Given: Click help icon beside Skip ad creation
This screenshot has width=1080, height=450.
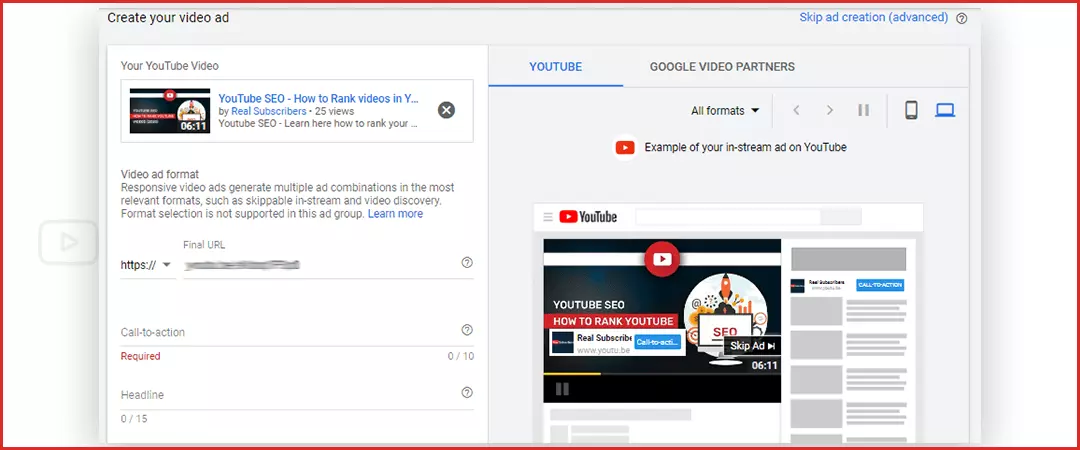Looking at the screenshot, I should click(962, 19).
